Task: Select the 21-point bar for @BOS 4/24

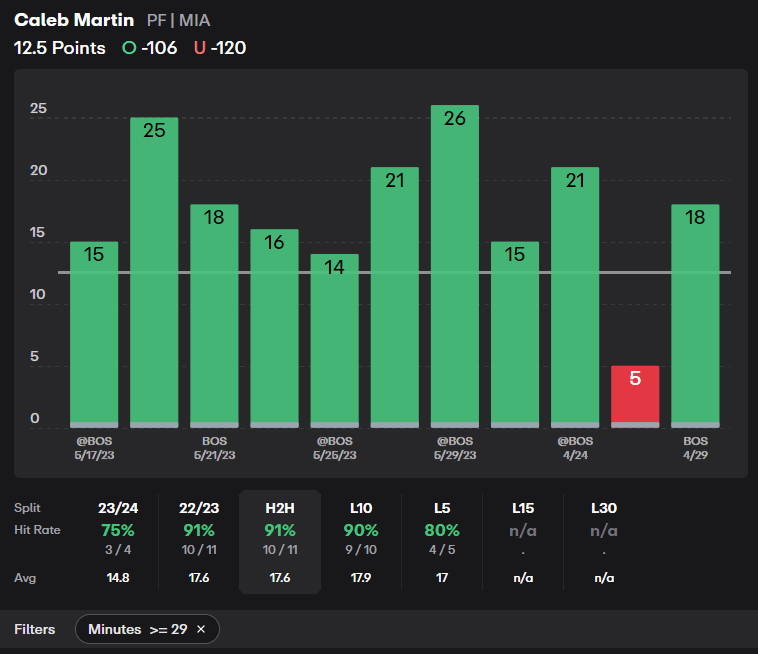Action: (575, 297)
